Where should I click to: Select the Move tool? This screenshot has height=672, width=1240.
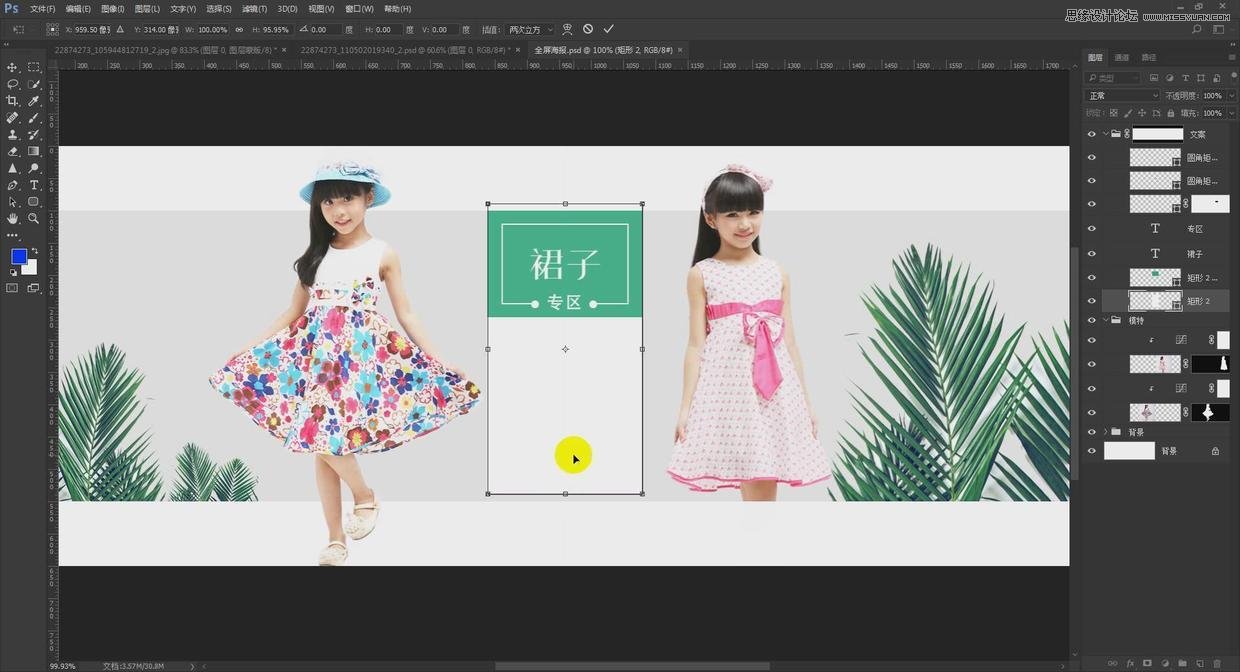[13, 67]
